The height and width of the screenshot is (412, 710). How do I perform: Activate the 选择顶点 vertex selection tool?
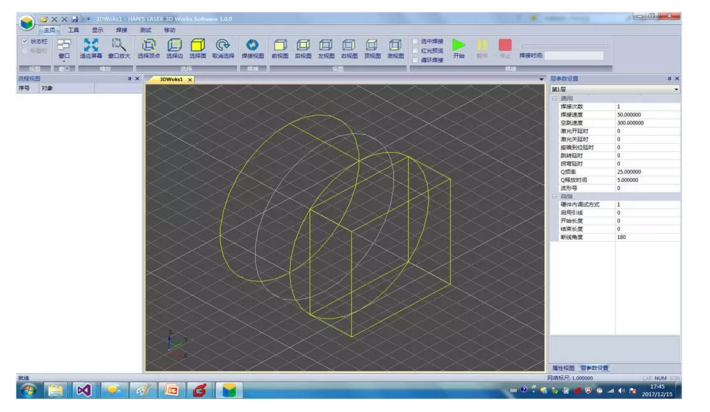pos(148,47)
